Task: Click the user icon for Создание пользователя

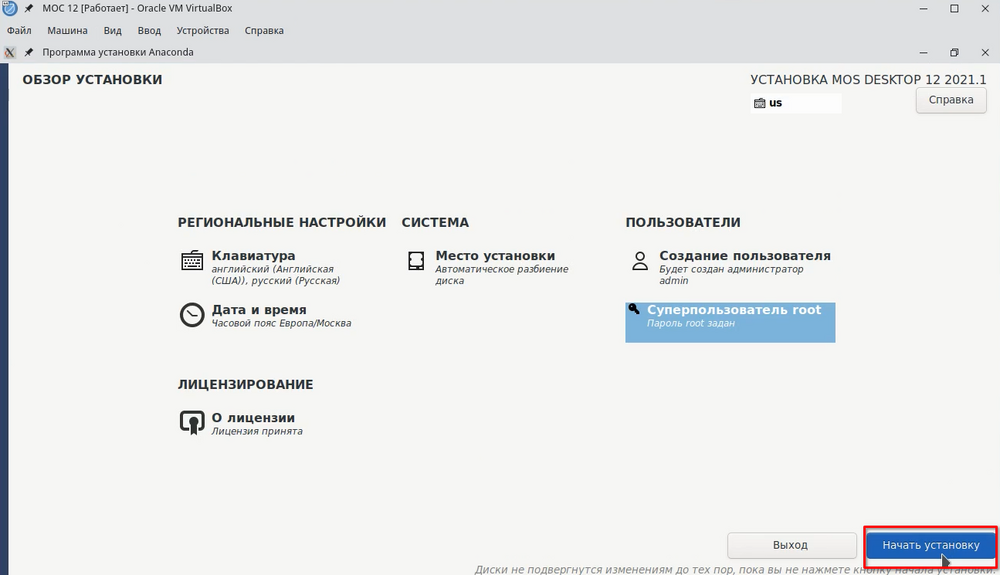Action: pyautogui.click(x=640, y=261)
